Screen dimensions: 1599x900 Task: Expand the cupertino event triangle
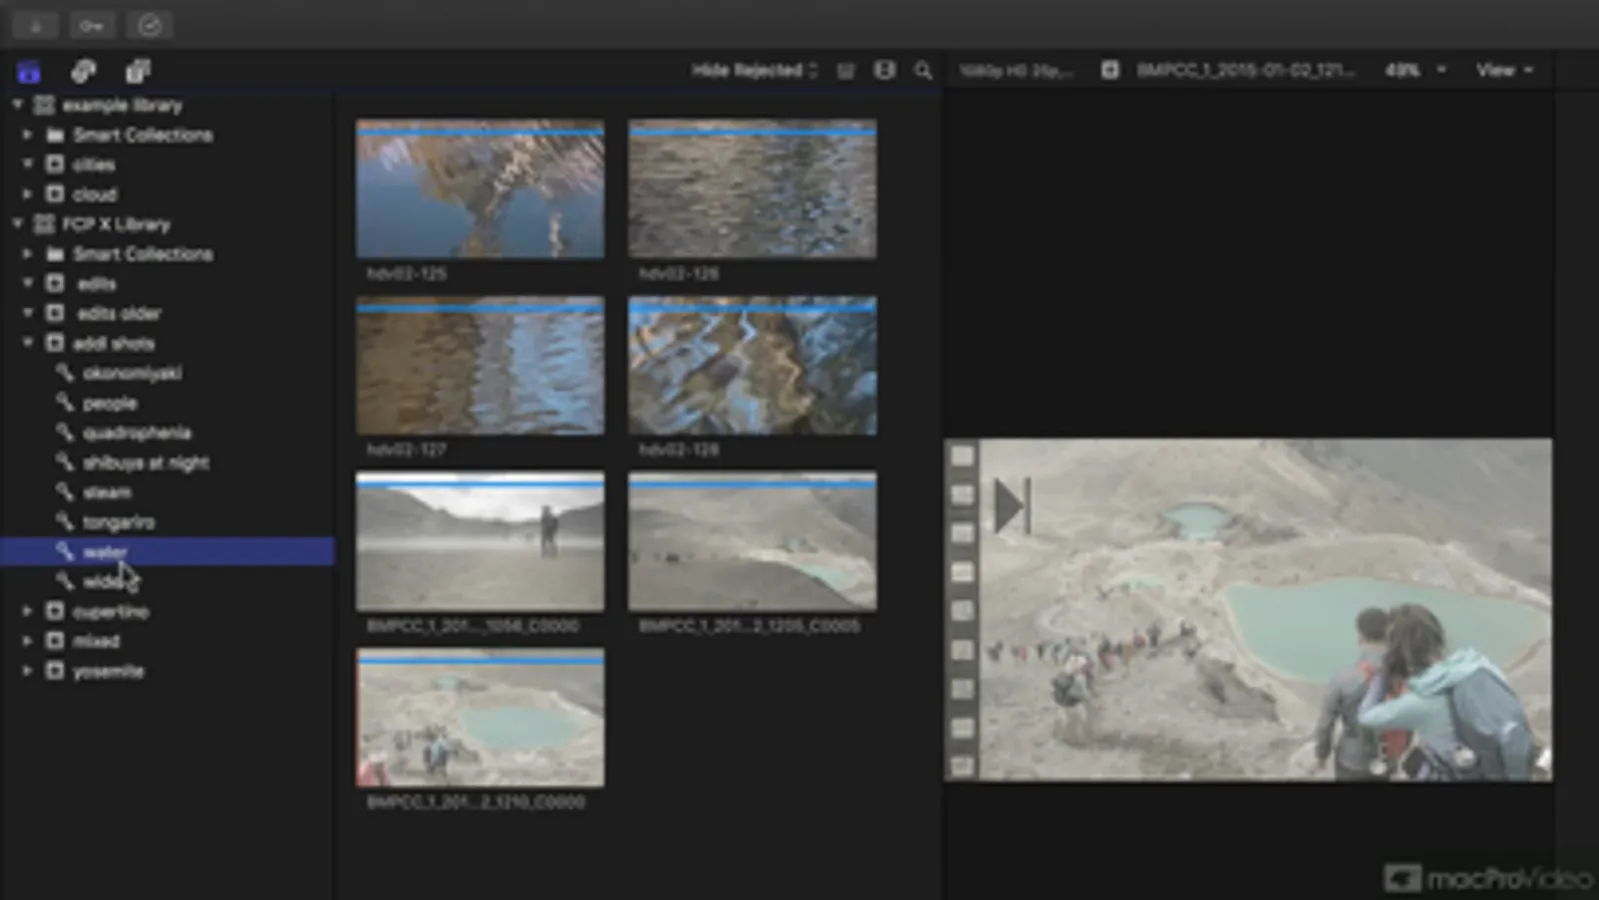(27, 611)
